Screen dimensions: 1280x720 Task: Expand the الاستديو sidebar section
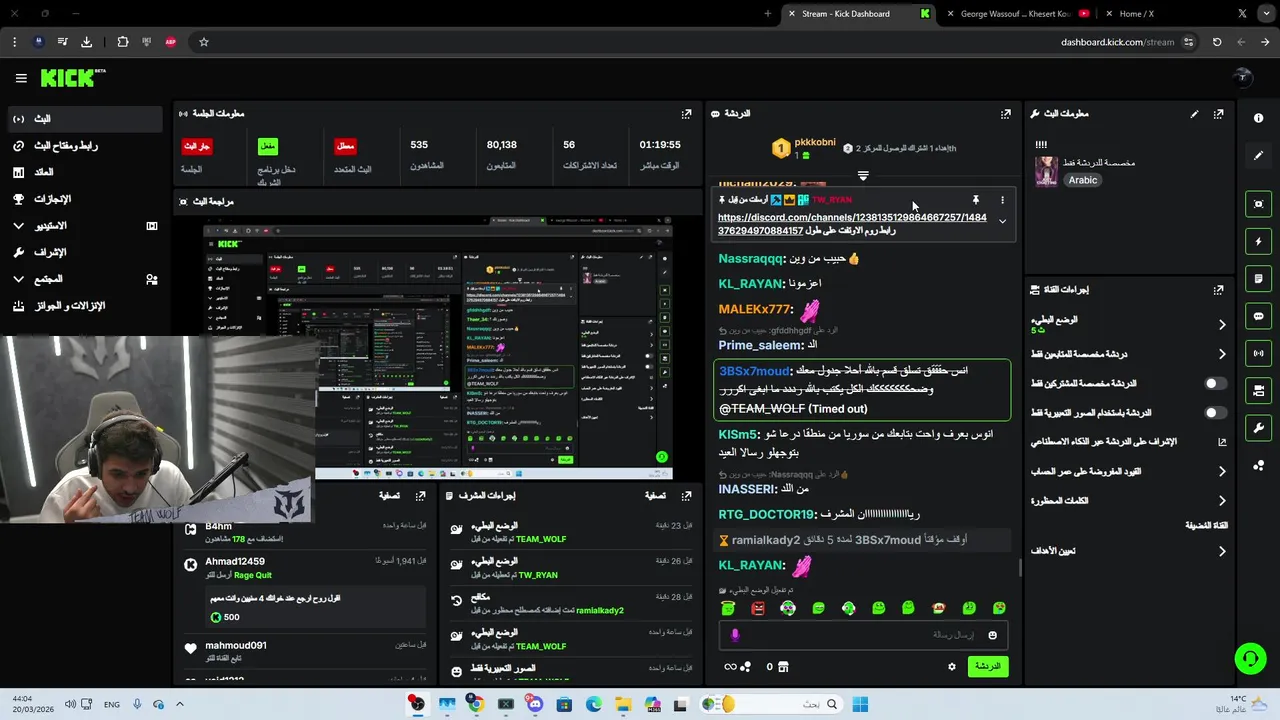(x=18, y=226)
